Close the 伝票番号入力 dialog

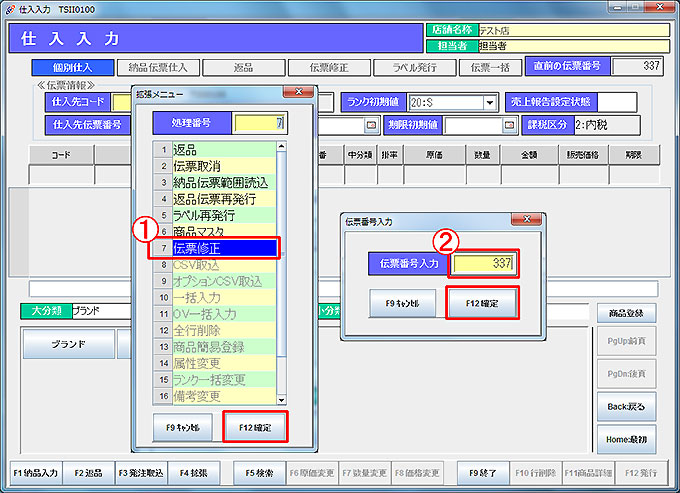pos(527,219)
